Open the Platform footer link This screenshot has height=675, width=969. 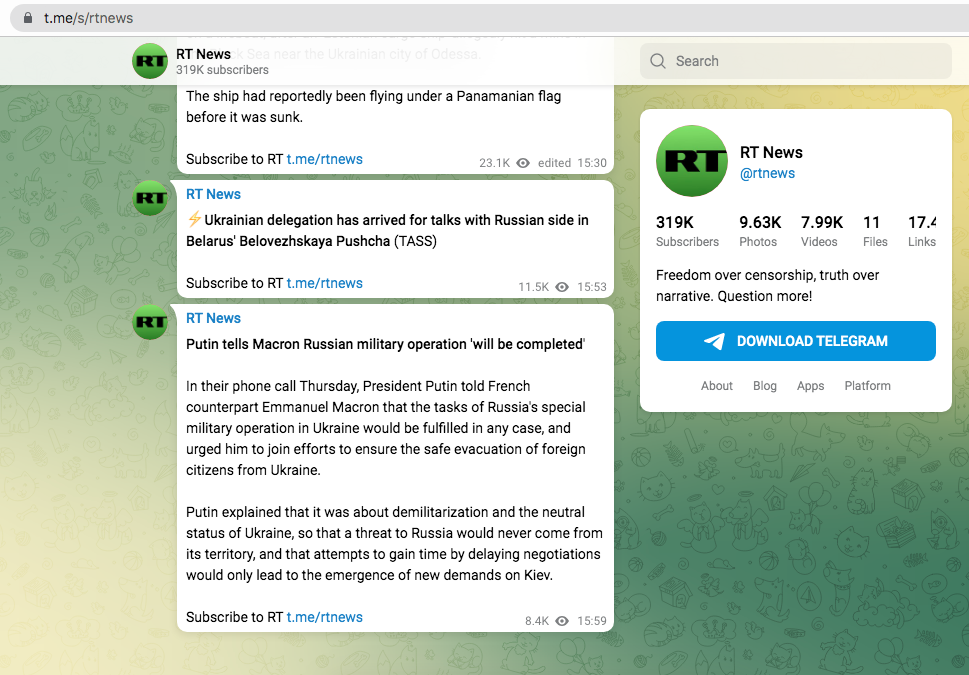(868, 386)
